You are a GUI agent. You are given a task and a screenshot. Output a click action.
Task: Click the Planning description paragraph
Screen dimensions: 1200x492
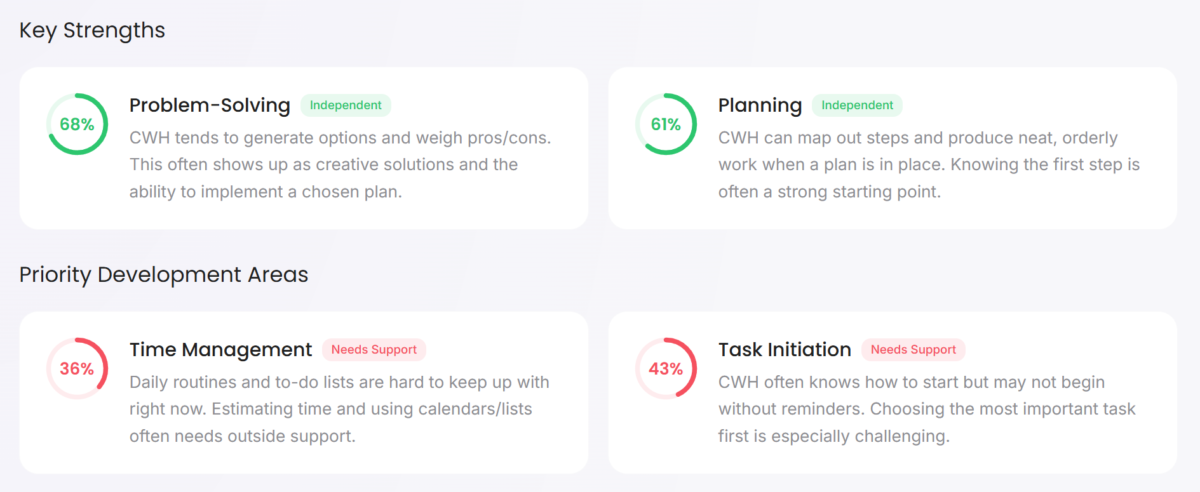tap(928, 164)
